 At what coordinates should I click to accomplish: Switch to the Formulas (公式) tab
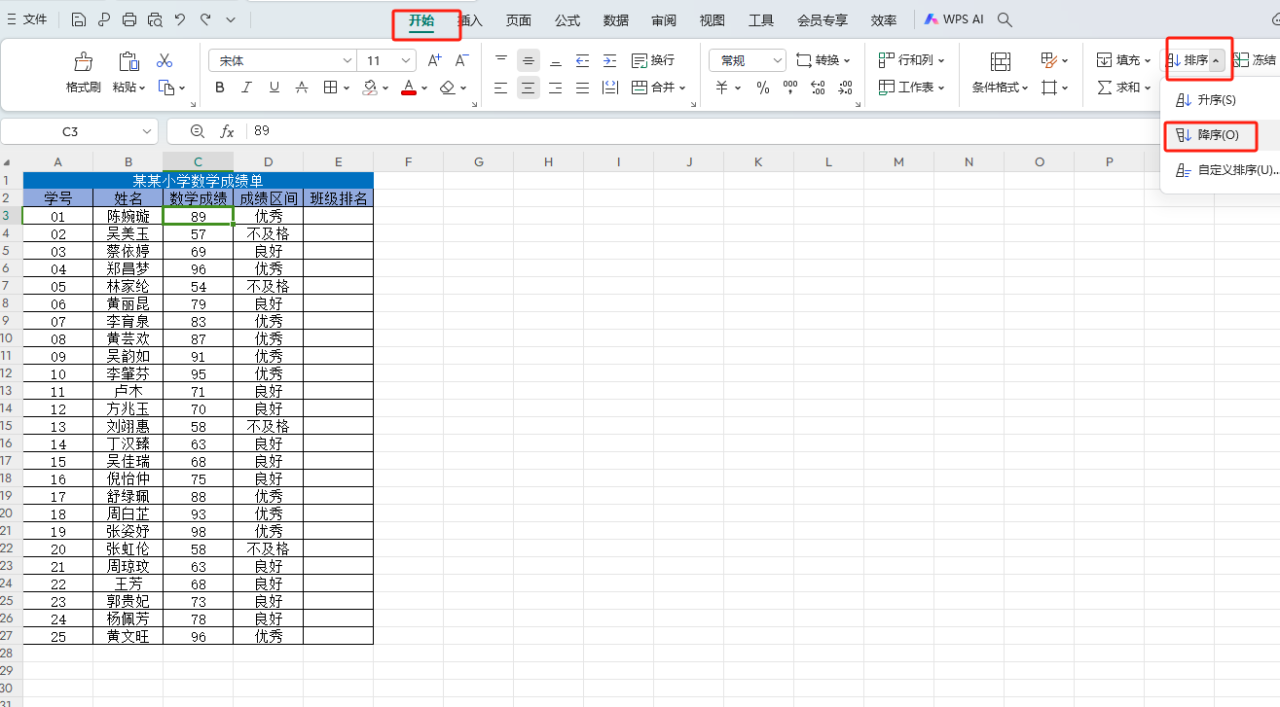tap(567, 20)
